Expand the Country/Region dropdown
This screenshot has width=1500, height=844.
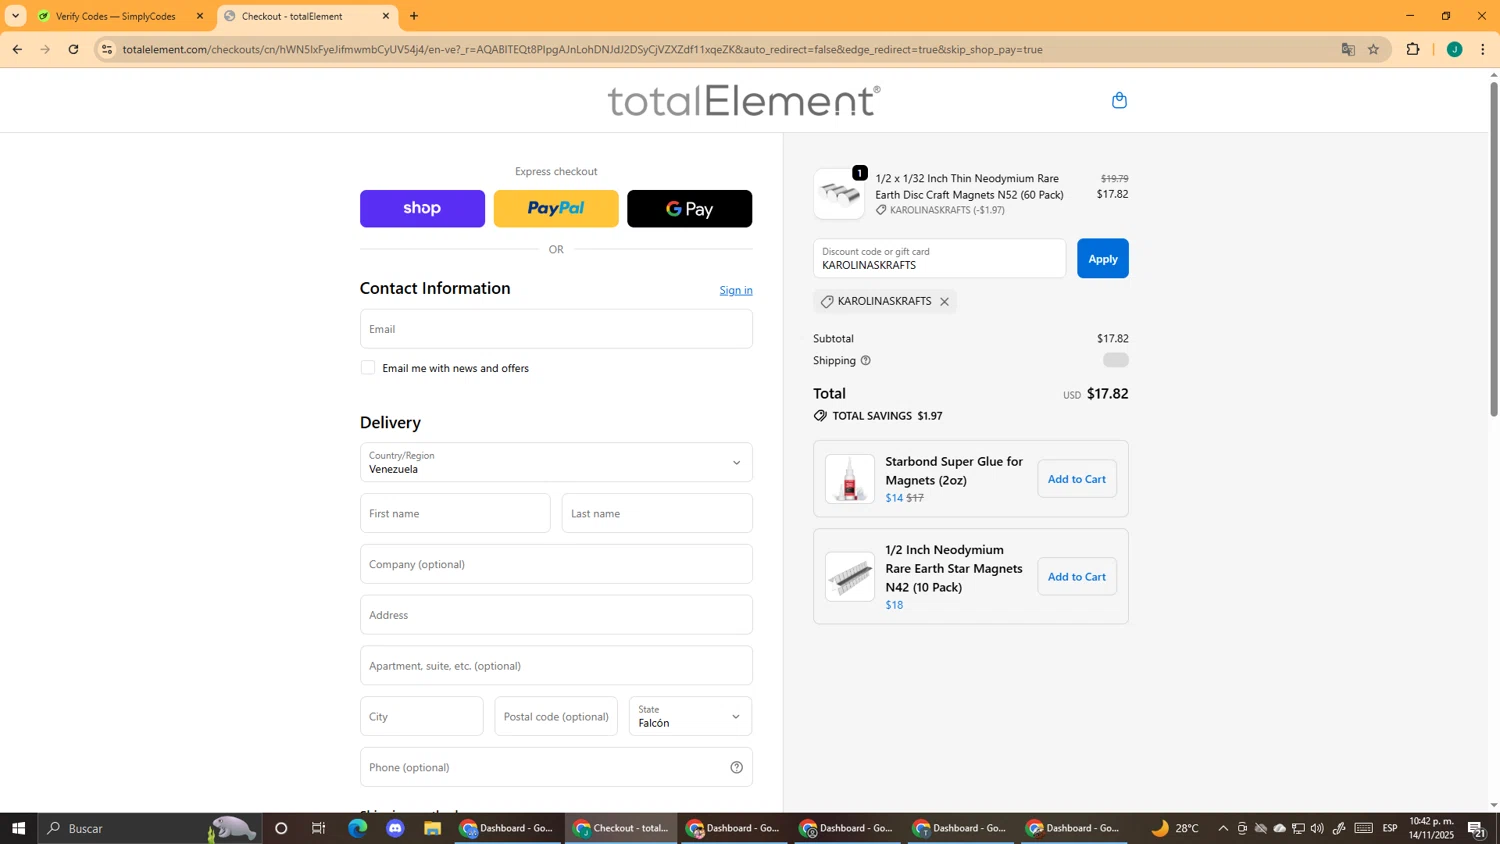[556, 463]
